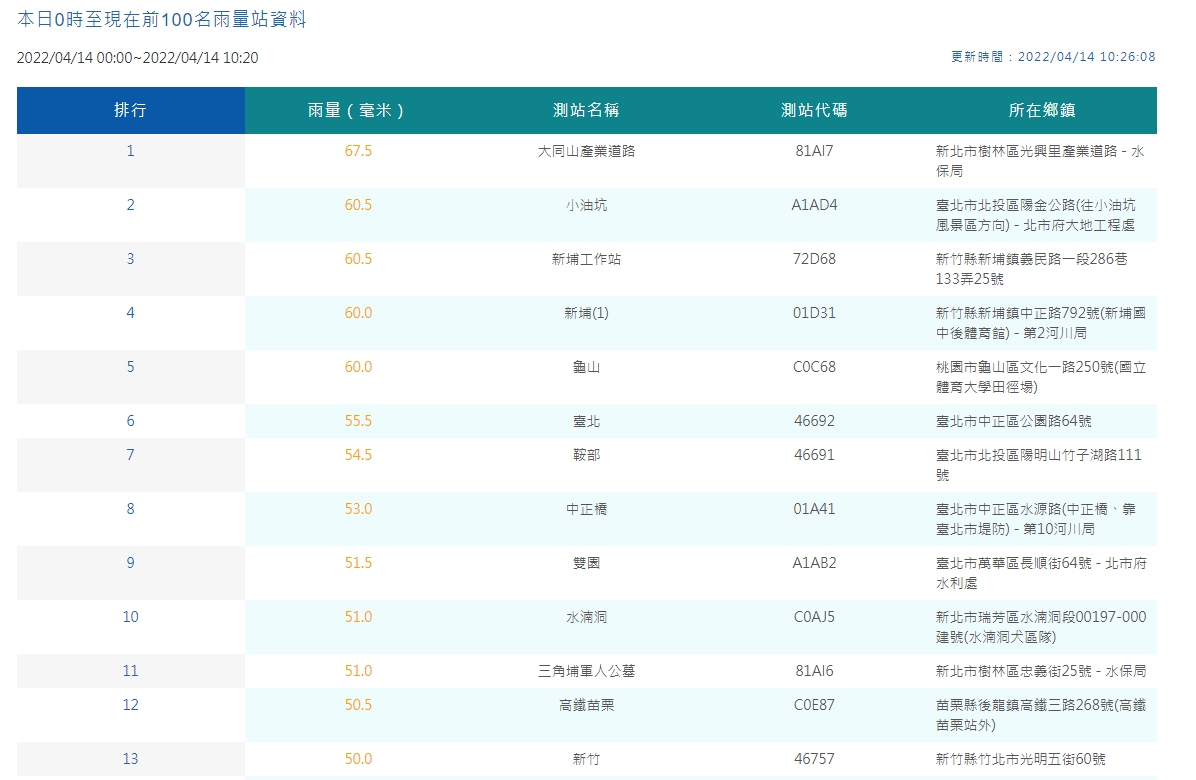Click rainfall value 55.5
The width and height of the screenshot is (1196, 780).
(358, 422)
